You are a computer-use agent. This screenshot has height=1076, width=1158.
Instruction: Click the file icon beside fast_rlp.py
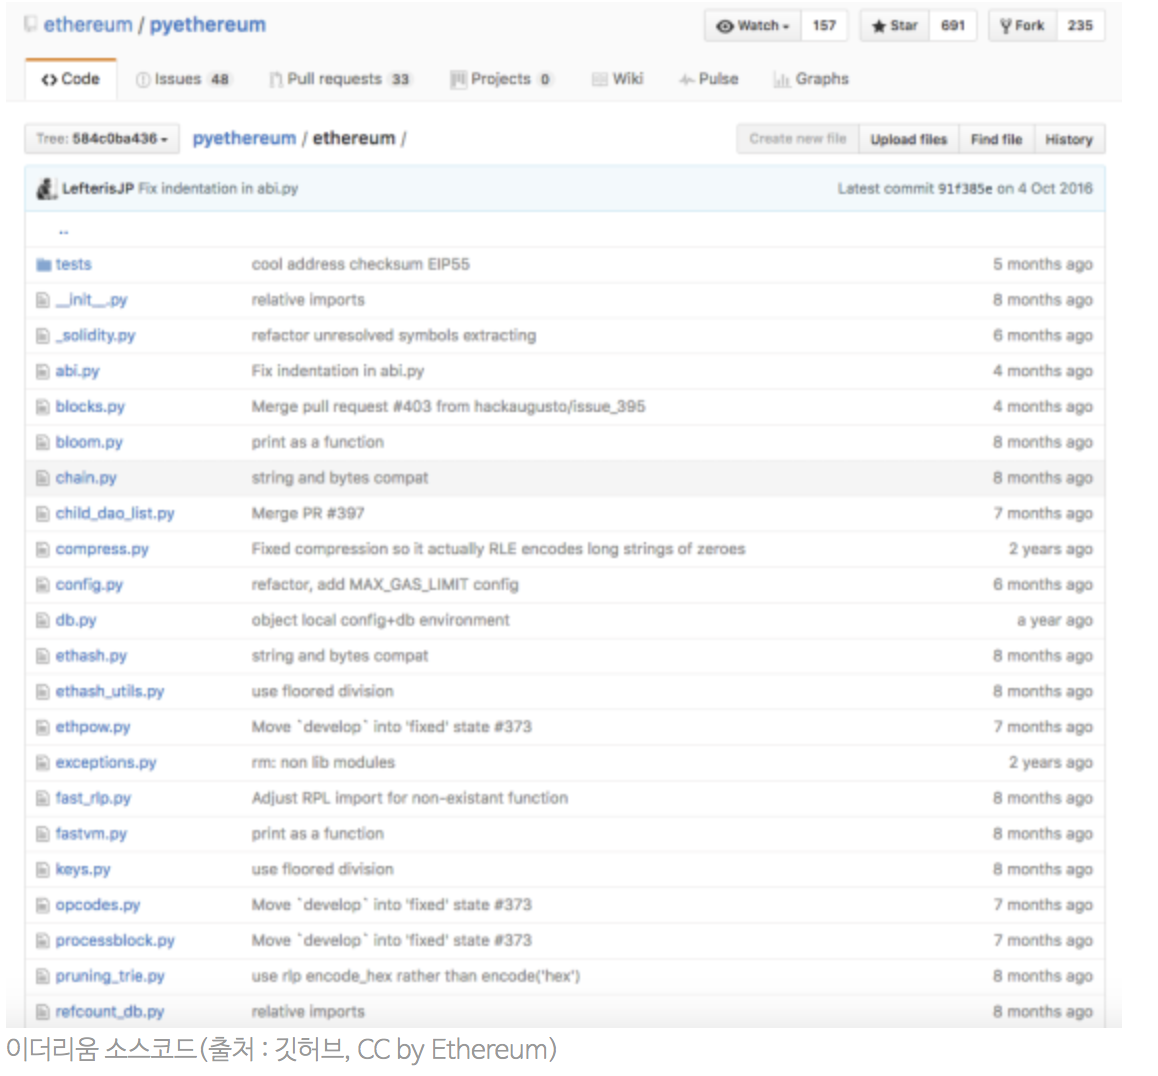tap(43, 798)
